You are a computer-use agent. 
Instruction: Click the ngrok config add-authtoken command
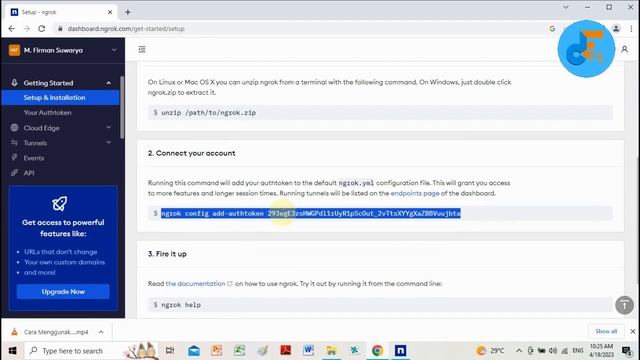point(311,213)
